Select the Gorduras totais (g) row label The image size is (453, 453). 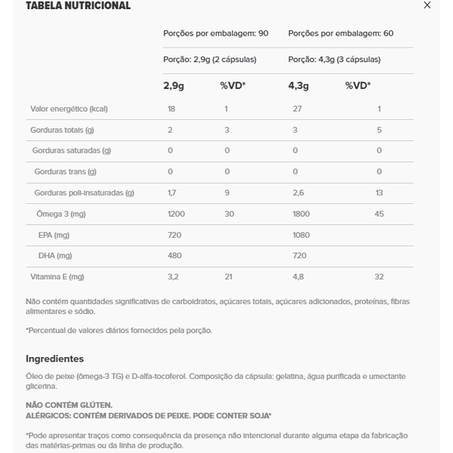[x=62, y=130]
